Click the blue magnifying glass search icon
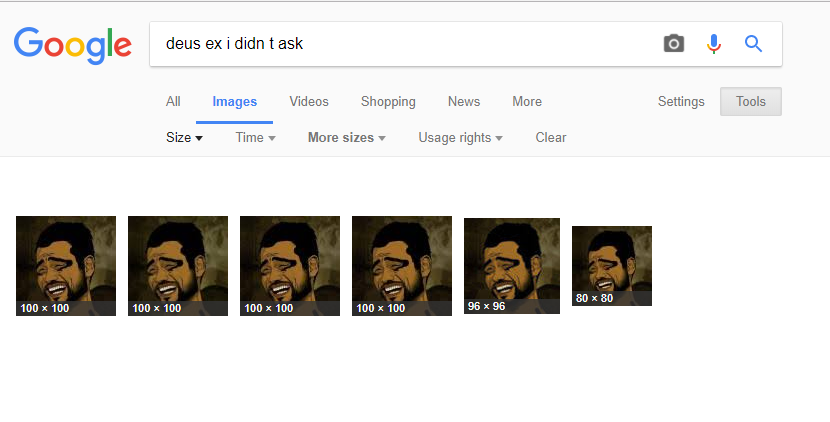The height and width of the screenshot is (422, 830). click(754, 44)
